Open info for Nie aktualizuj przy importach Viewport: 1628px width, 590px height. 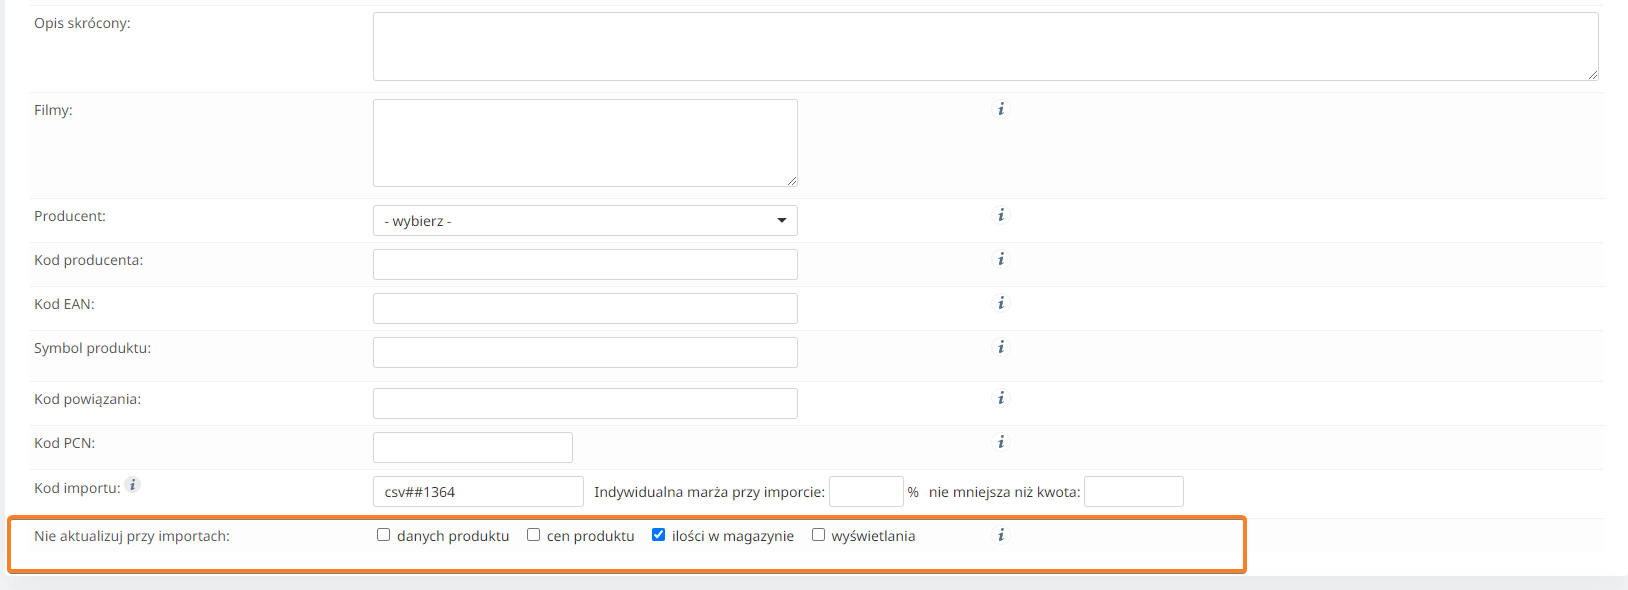click(x=1000, y=535)
